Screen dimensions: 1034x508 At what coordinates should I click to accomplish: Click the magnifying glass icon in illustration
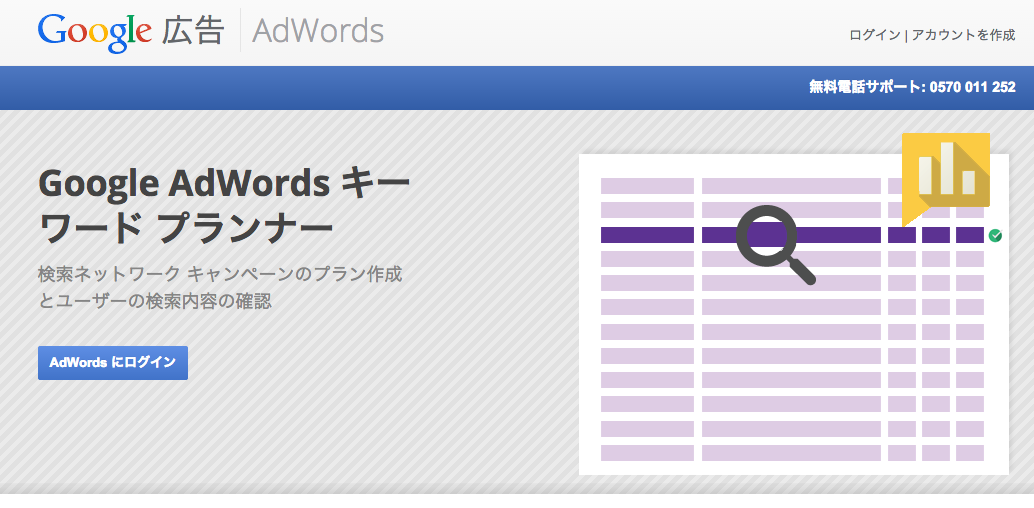coord(776,245)
